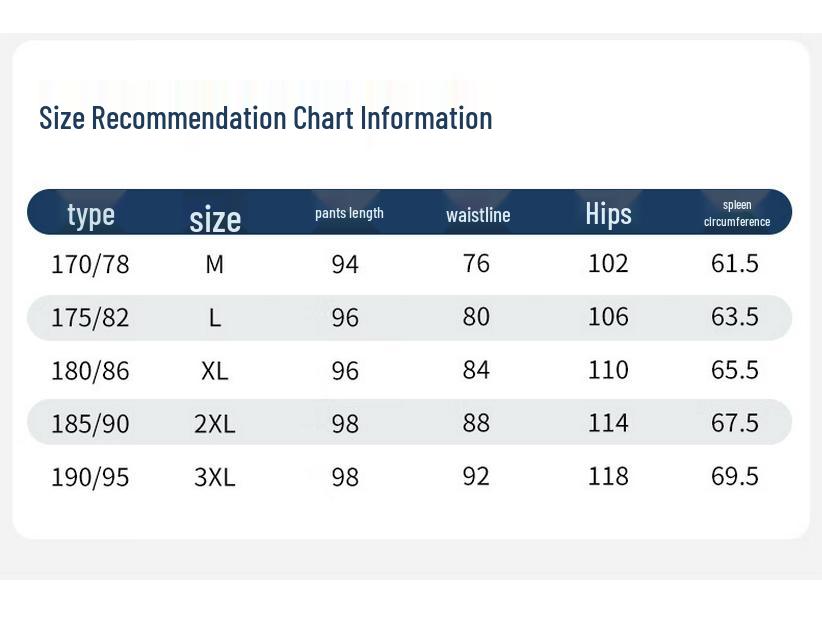Select the type column header
Image resolution: width=822 pixels, height=617 pixels.
[91, 214]
